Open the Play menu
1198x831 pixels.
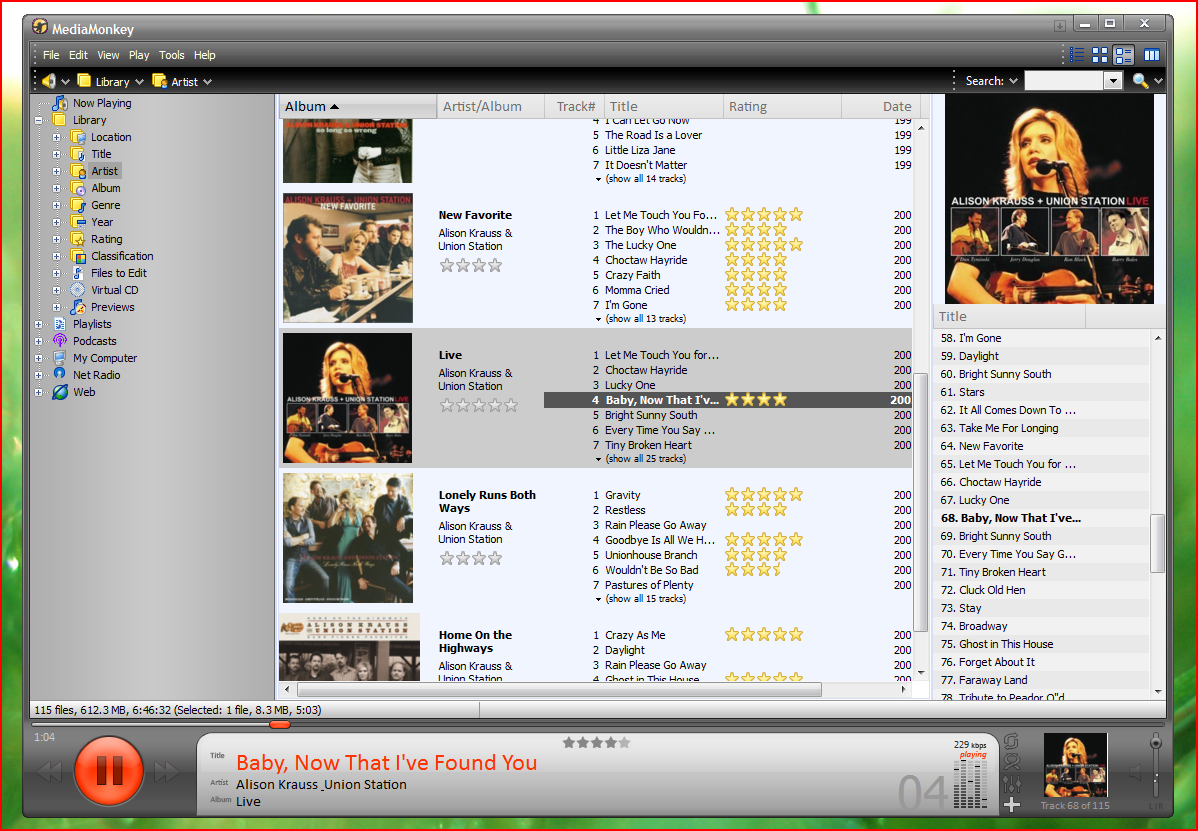click(139, 55)
